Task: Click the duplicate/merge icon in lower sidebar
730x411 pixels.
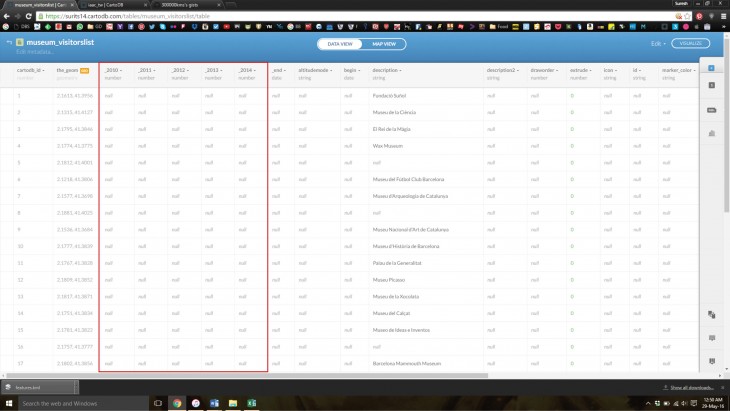Action: [711, 313]
